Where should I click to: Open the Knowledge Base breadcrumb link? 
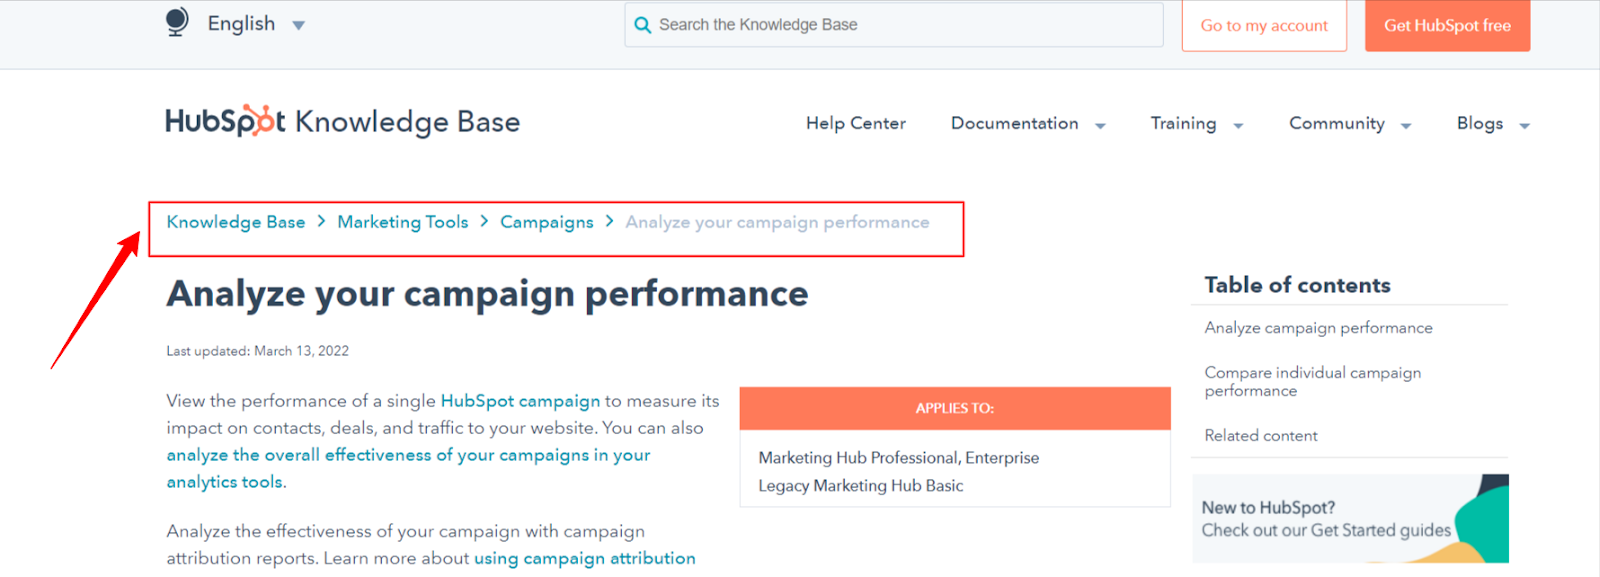coord(236,222)
